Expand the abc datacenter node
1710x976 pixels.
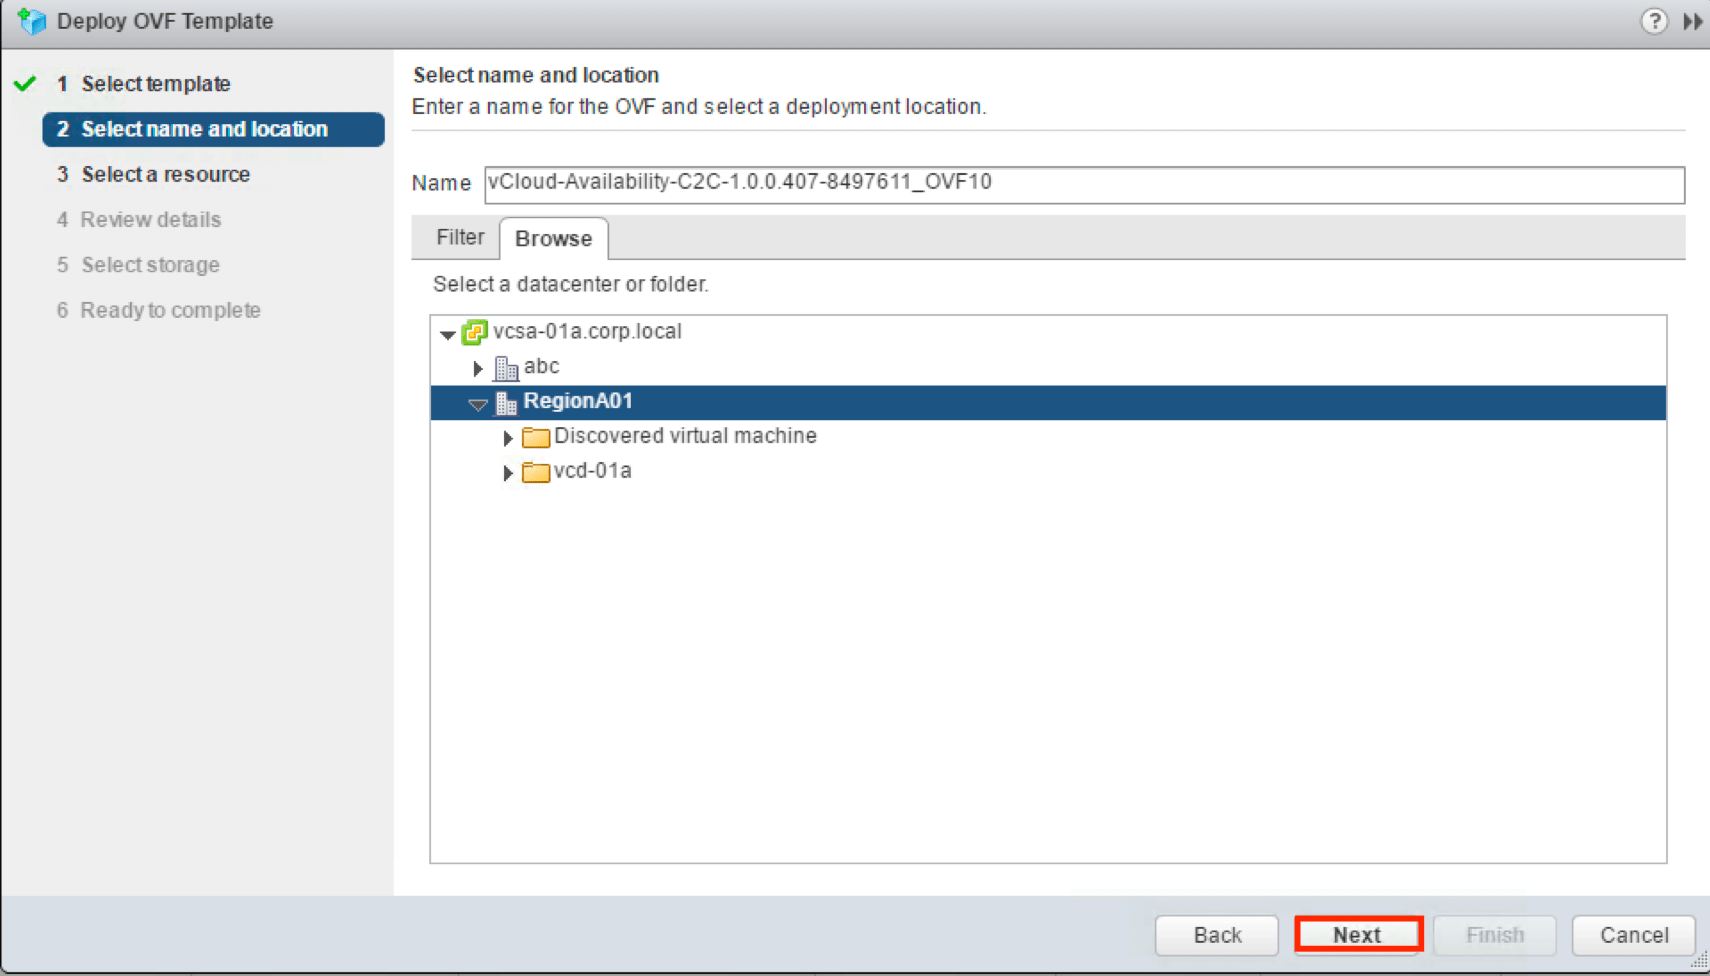coord(478,368)
